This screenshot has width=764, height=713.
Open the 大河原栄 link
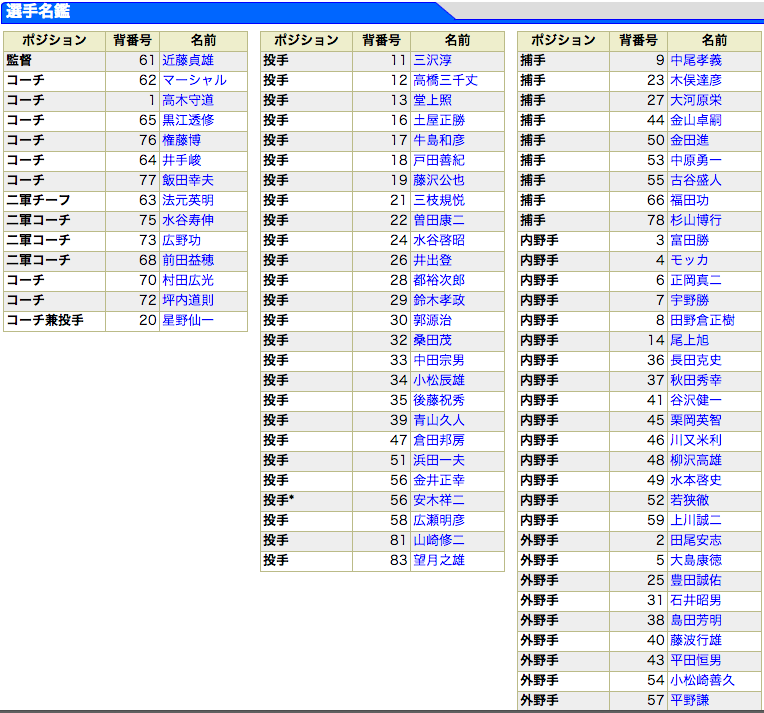coord(696,100)
